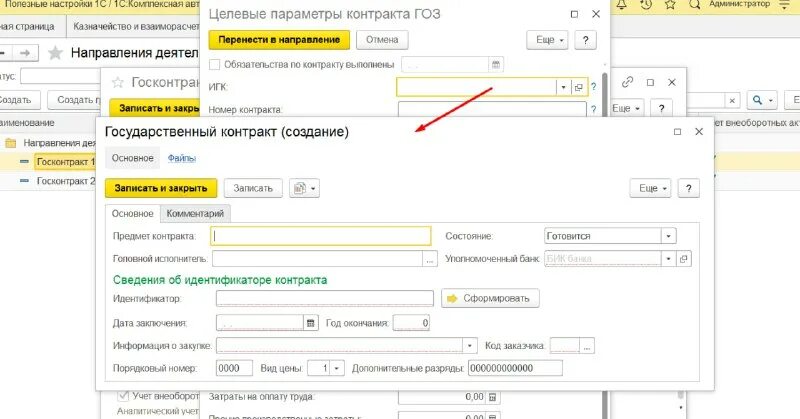Show the hint question mark for Номер контракта

tap(593, 109)
